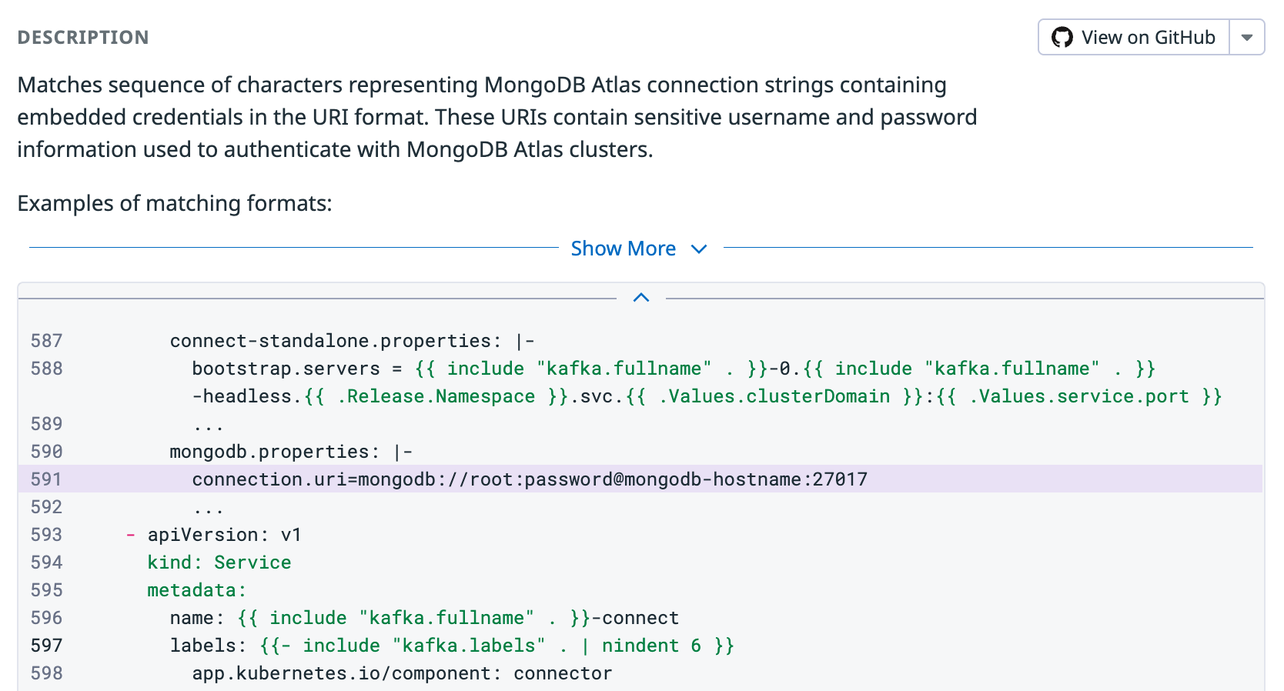Open the View on GitHub link

1134,37
